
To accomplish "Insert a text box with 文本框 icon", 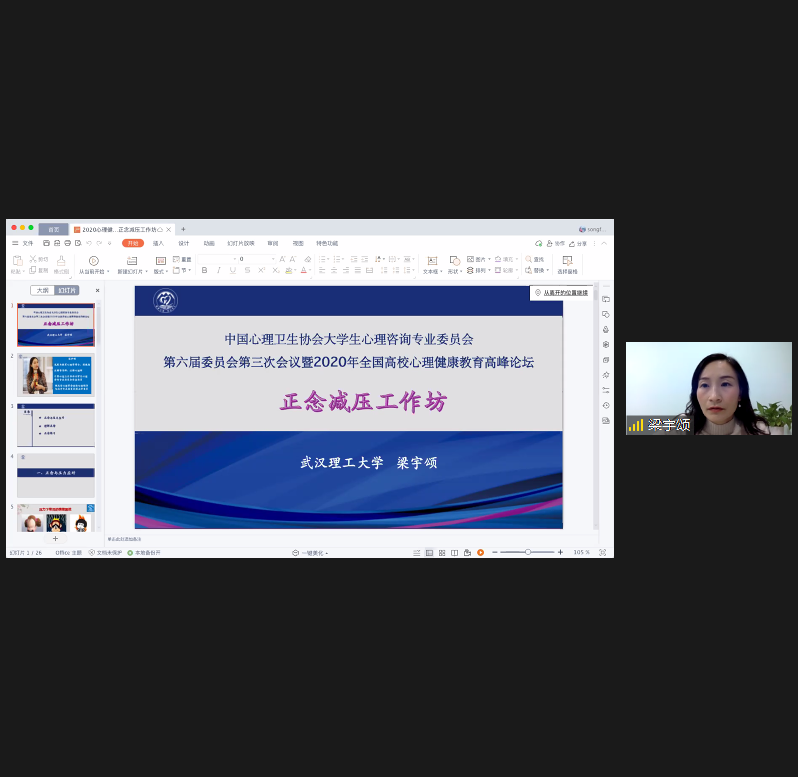I will pos(432,261).
